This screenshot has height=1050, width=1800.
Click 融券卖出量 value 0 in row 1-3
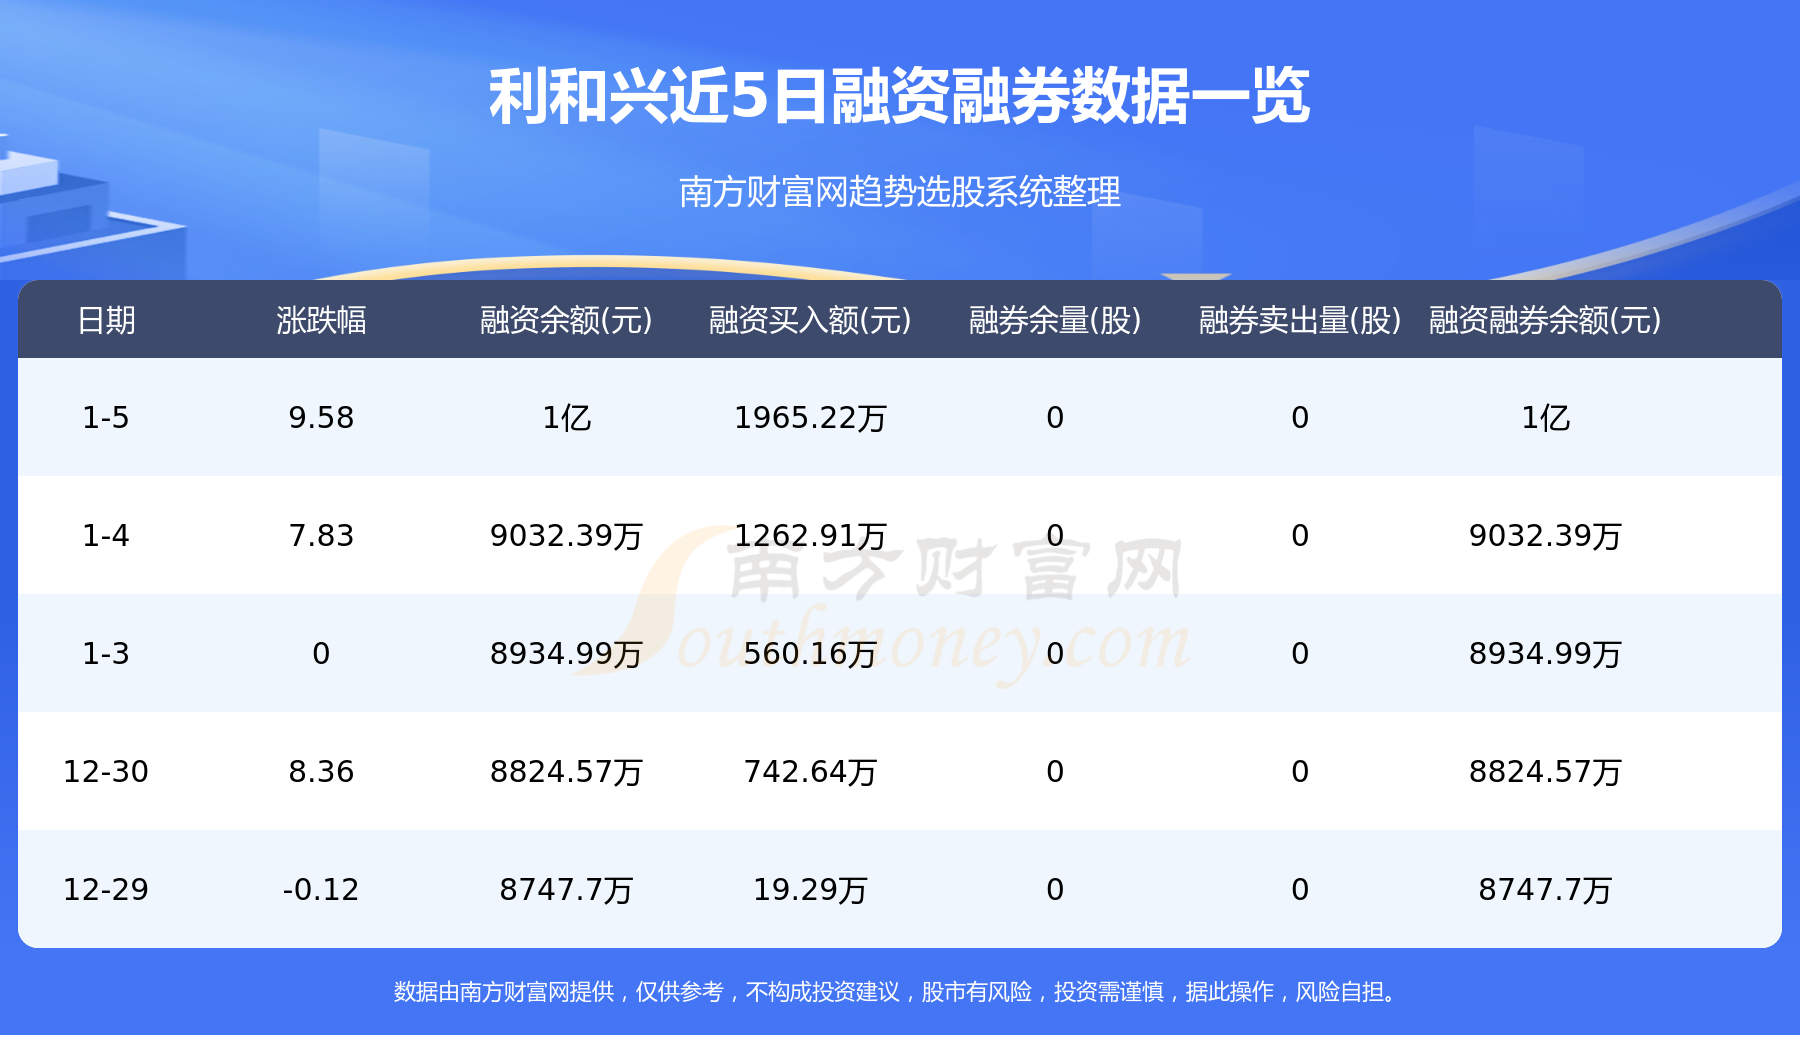pyautogui.click(x=1300, y=654)
